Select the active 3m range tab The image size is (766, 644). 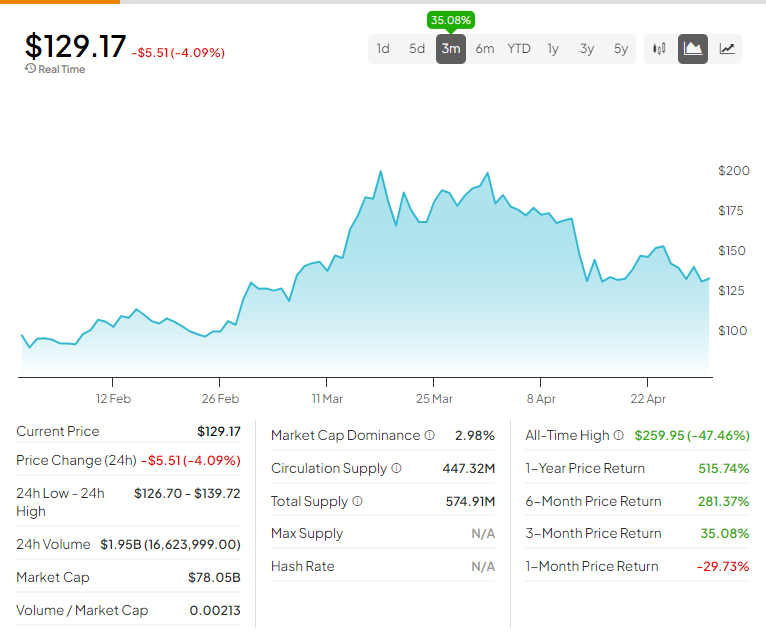451,48
